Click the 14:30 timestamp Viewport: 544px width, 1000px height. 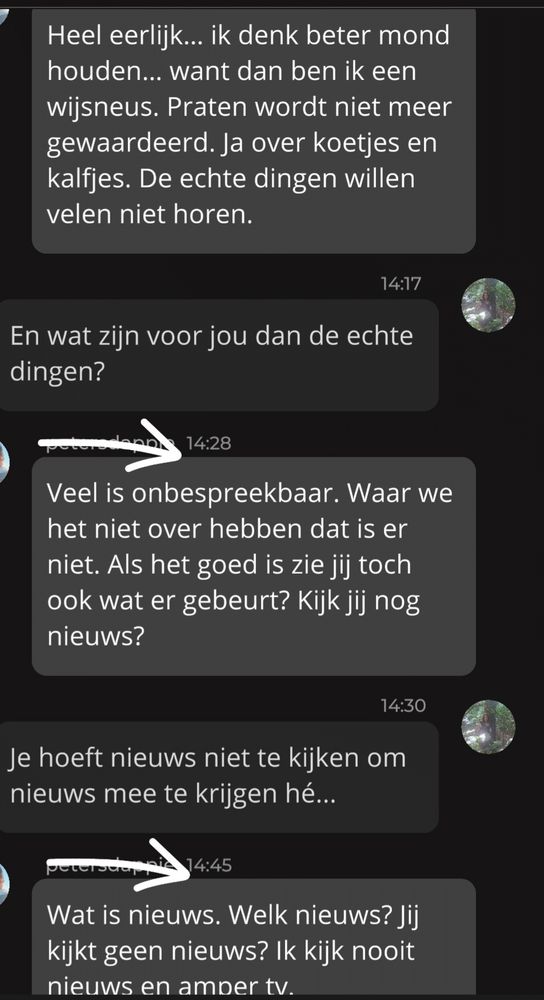point(403,705)
